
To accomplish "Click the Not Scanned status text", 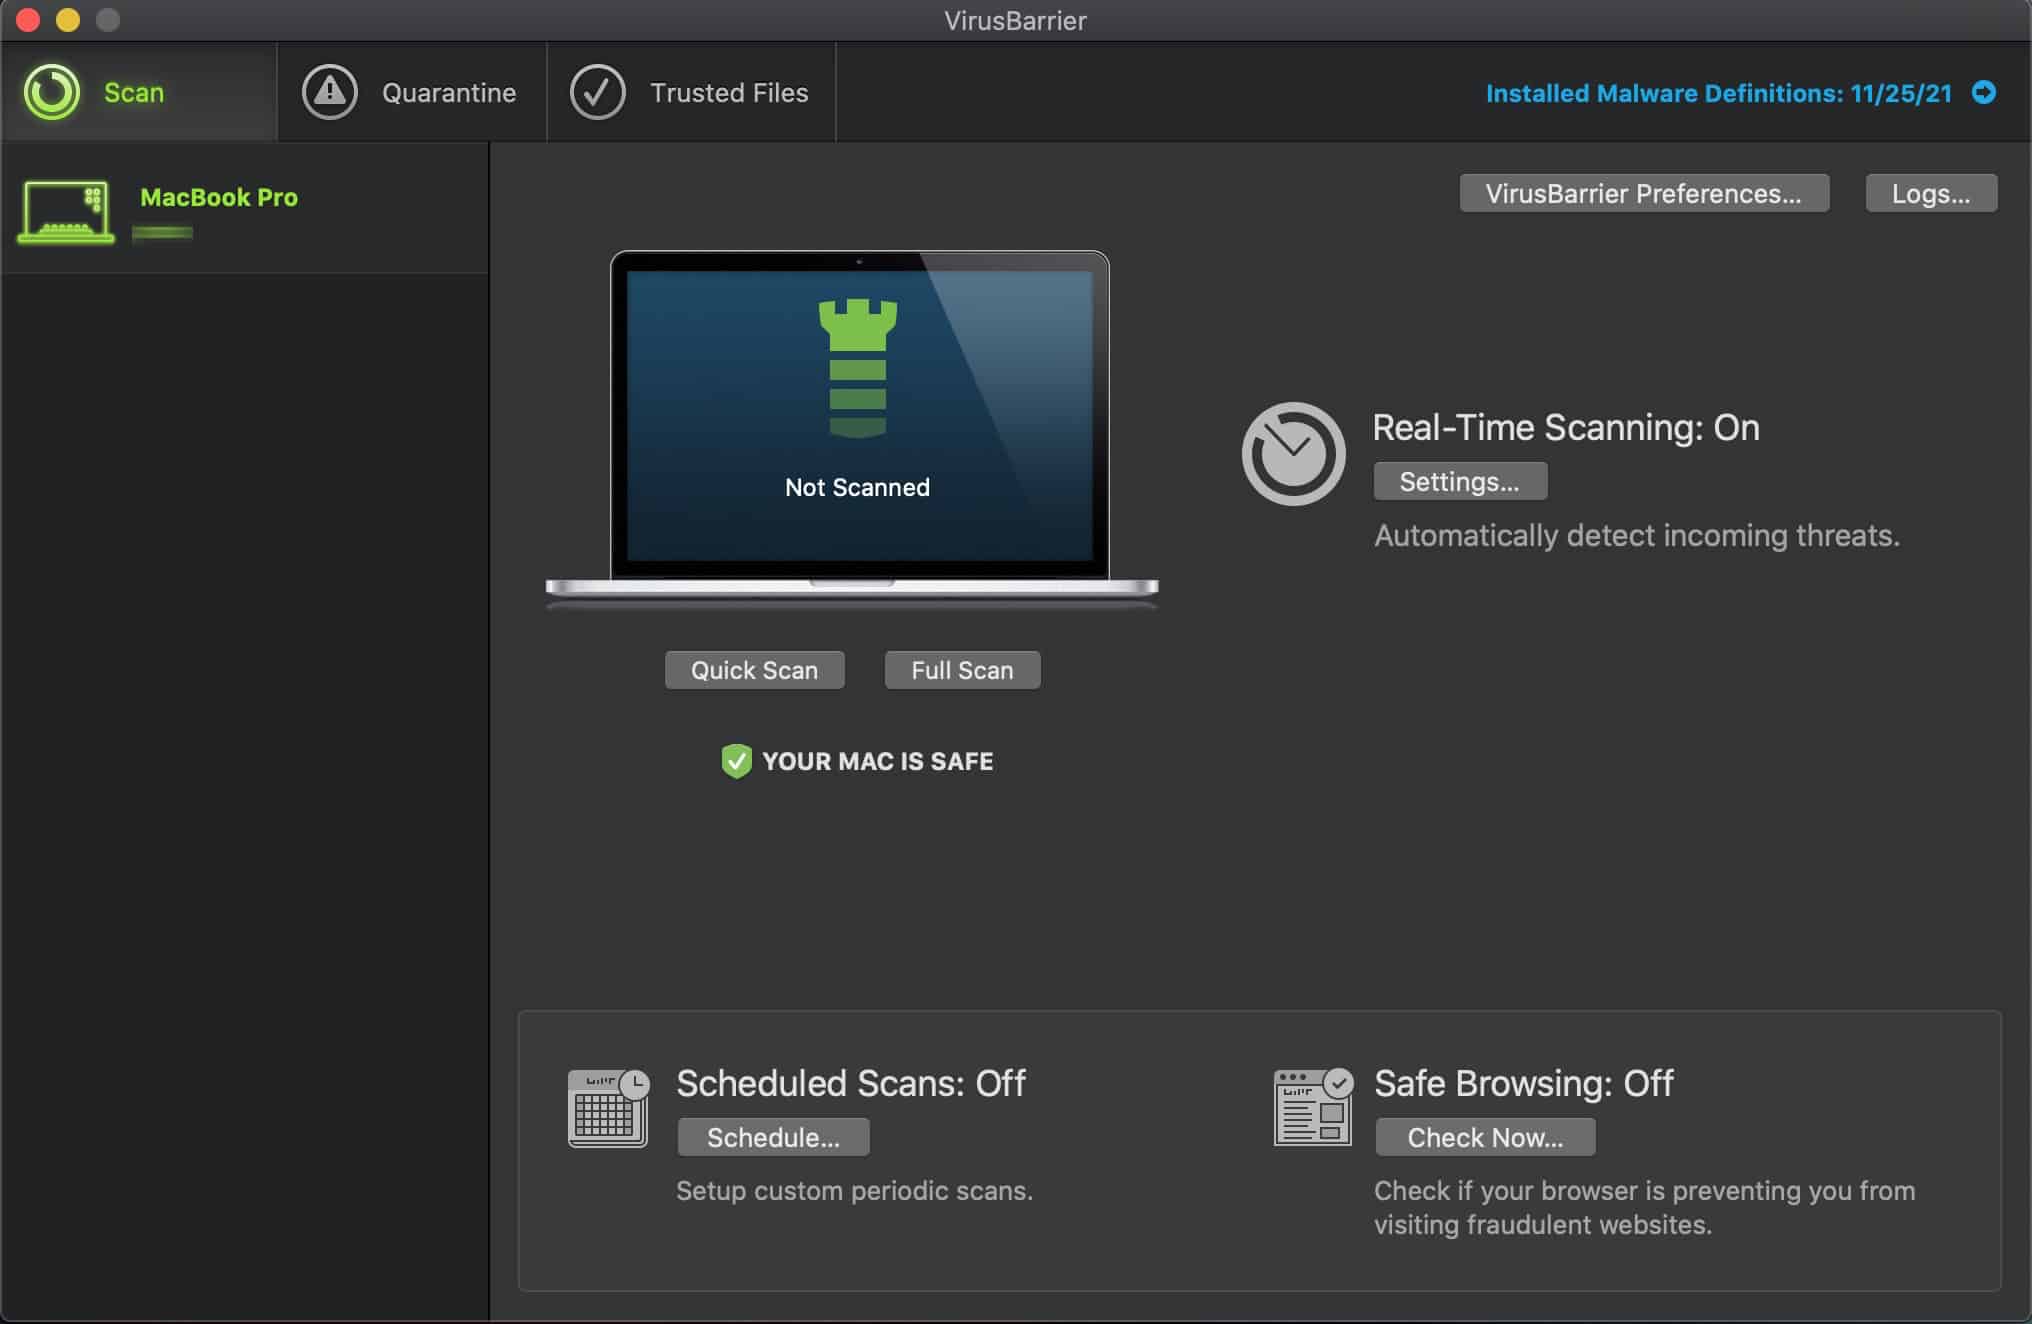I will [x=857, y=487].
